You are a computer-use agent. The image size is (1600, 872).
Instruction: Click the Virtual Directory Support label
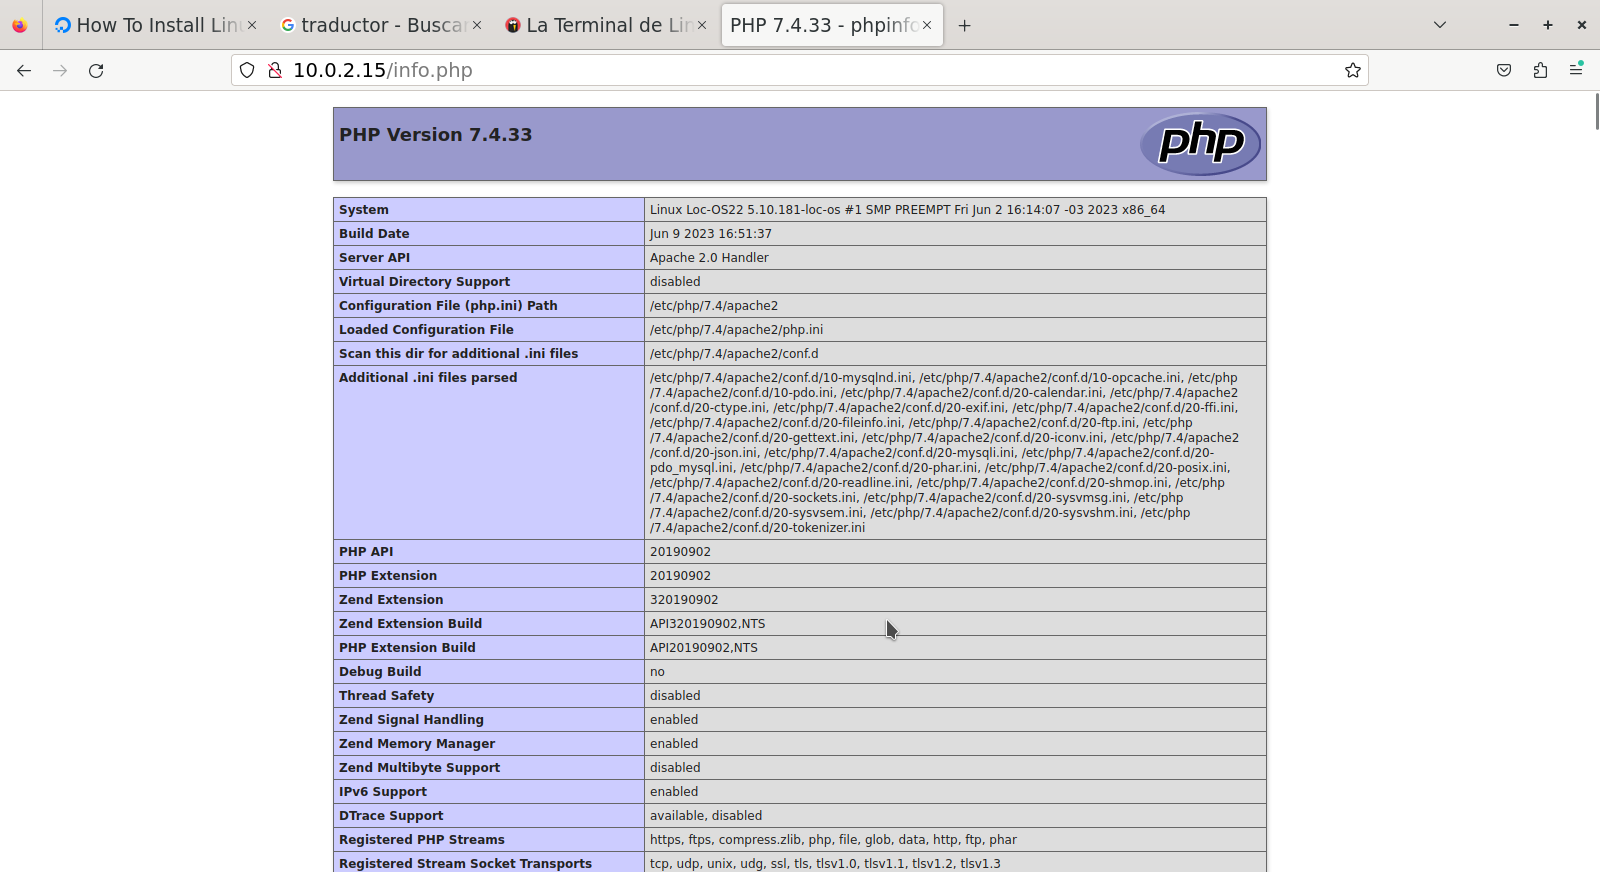point(424,282)
